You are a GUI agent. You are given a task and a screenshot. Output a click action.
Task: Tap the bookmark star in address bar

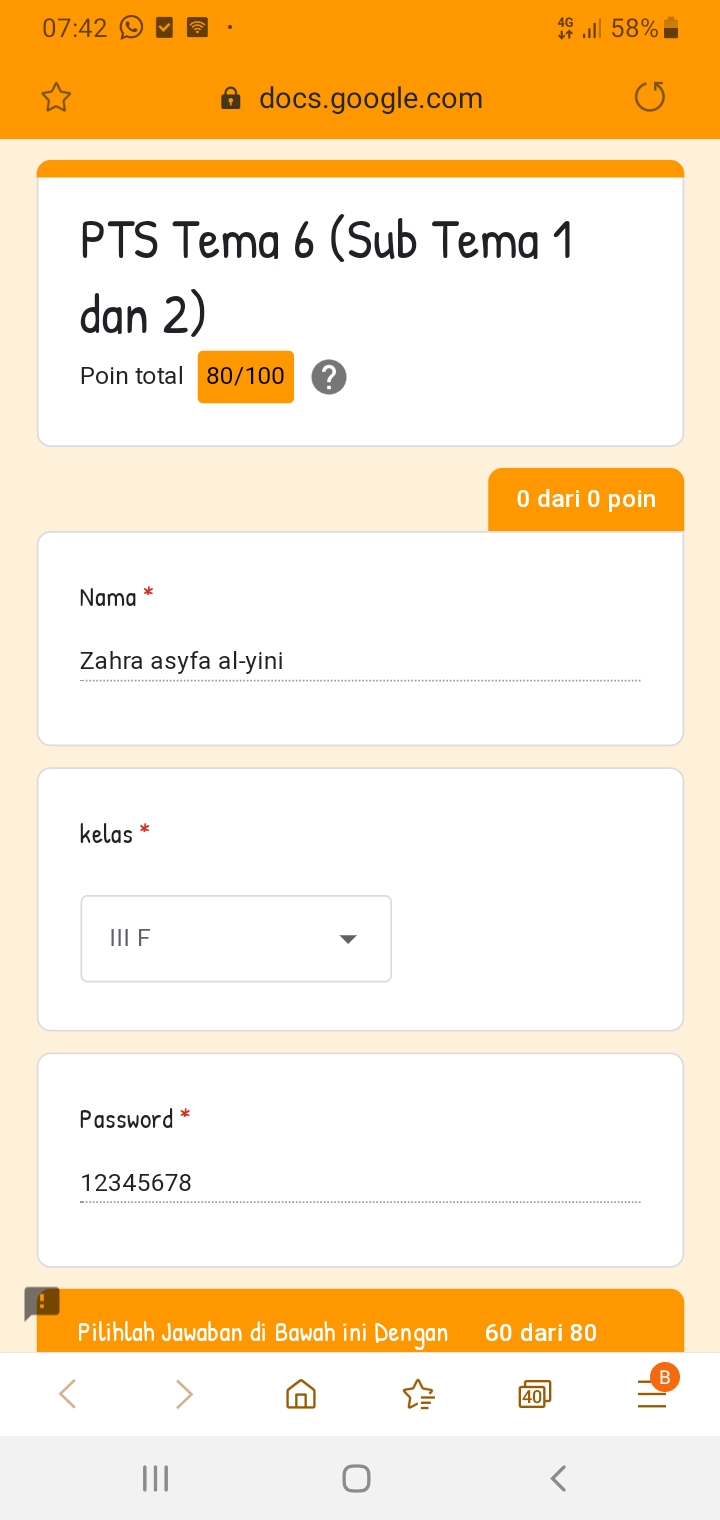[57, 98]
